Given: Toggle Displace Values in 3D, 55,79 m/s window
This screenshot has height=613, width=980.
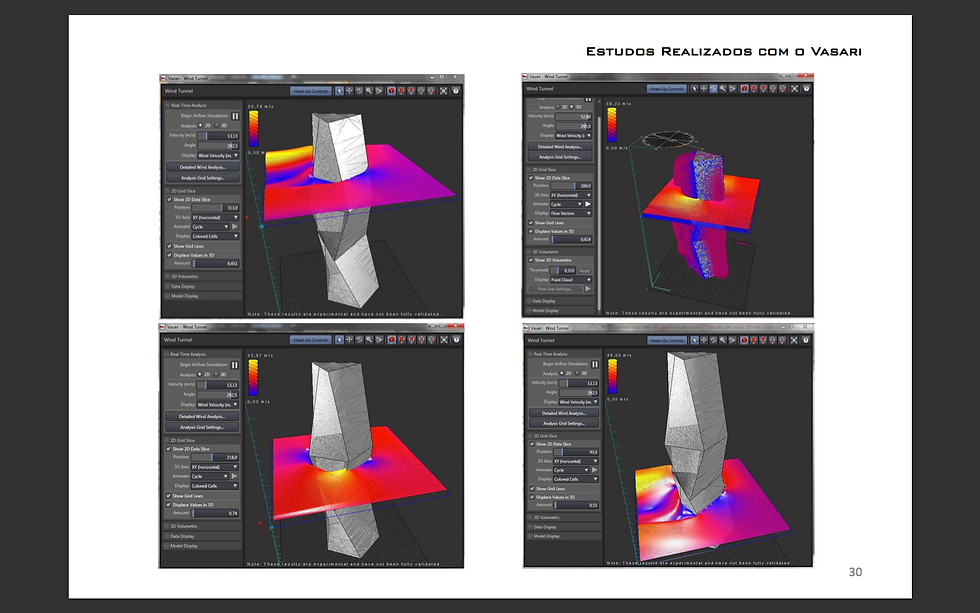Looking at the screenshot, I should 169,255.
